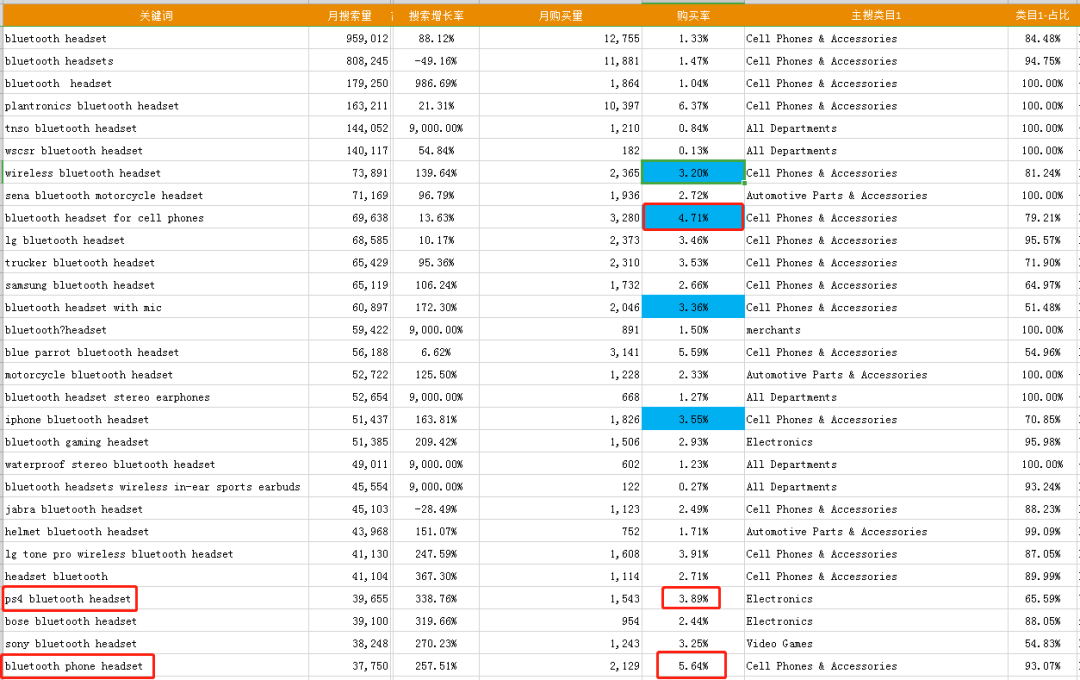Viewport: 1080px width, 680px height.
Task: Select the blue highlighted 4.71% cell
Action: coord(693,218)
